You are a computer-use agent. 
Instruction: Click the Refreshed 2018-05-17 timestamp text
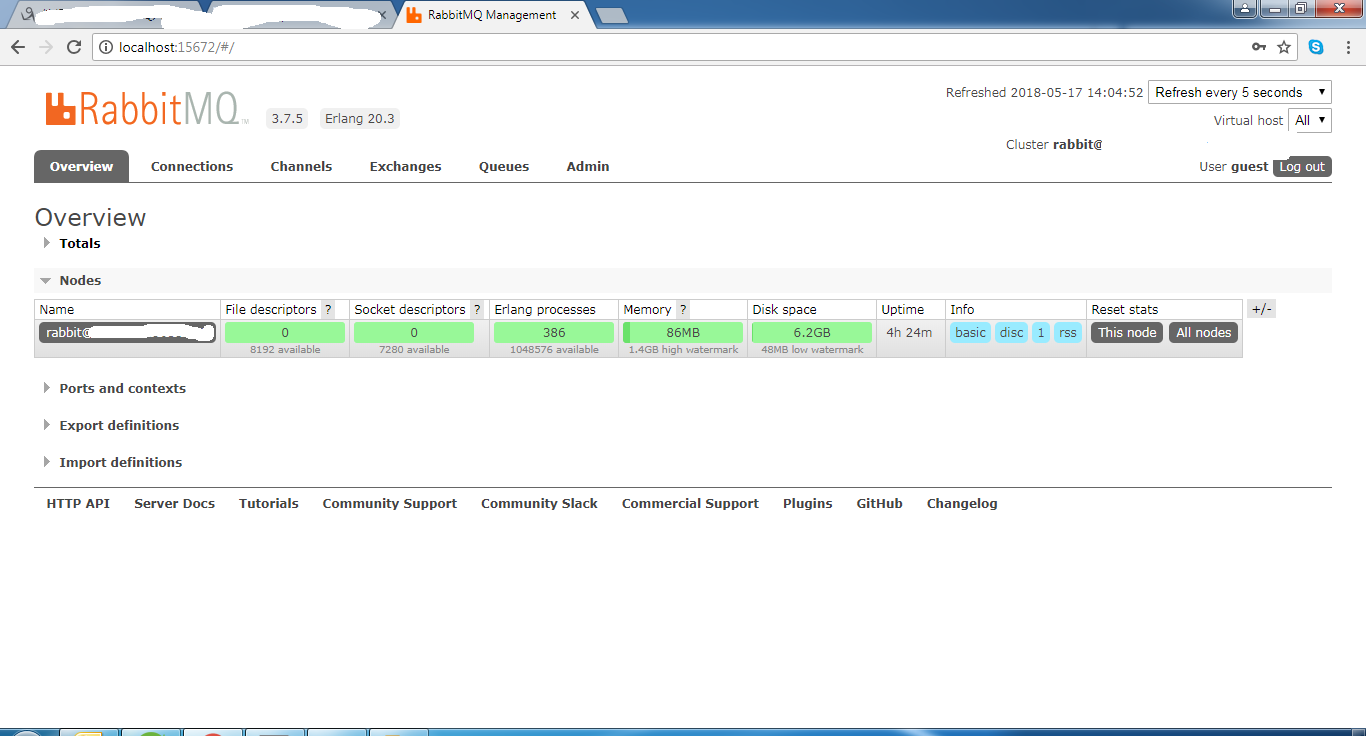[x=1044, y=92]
